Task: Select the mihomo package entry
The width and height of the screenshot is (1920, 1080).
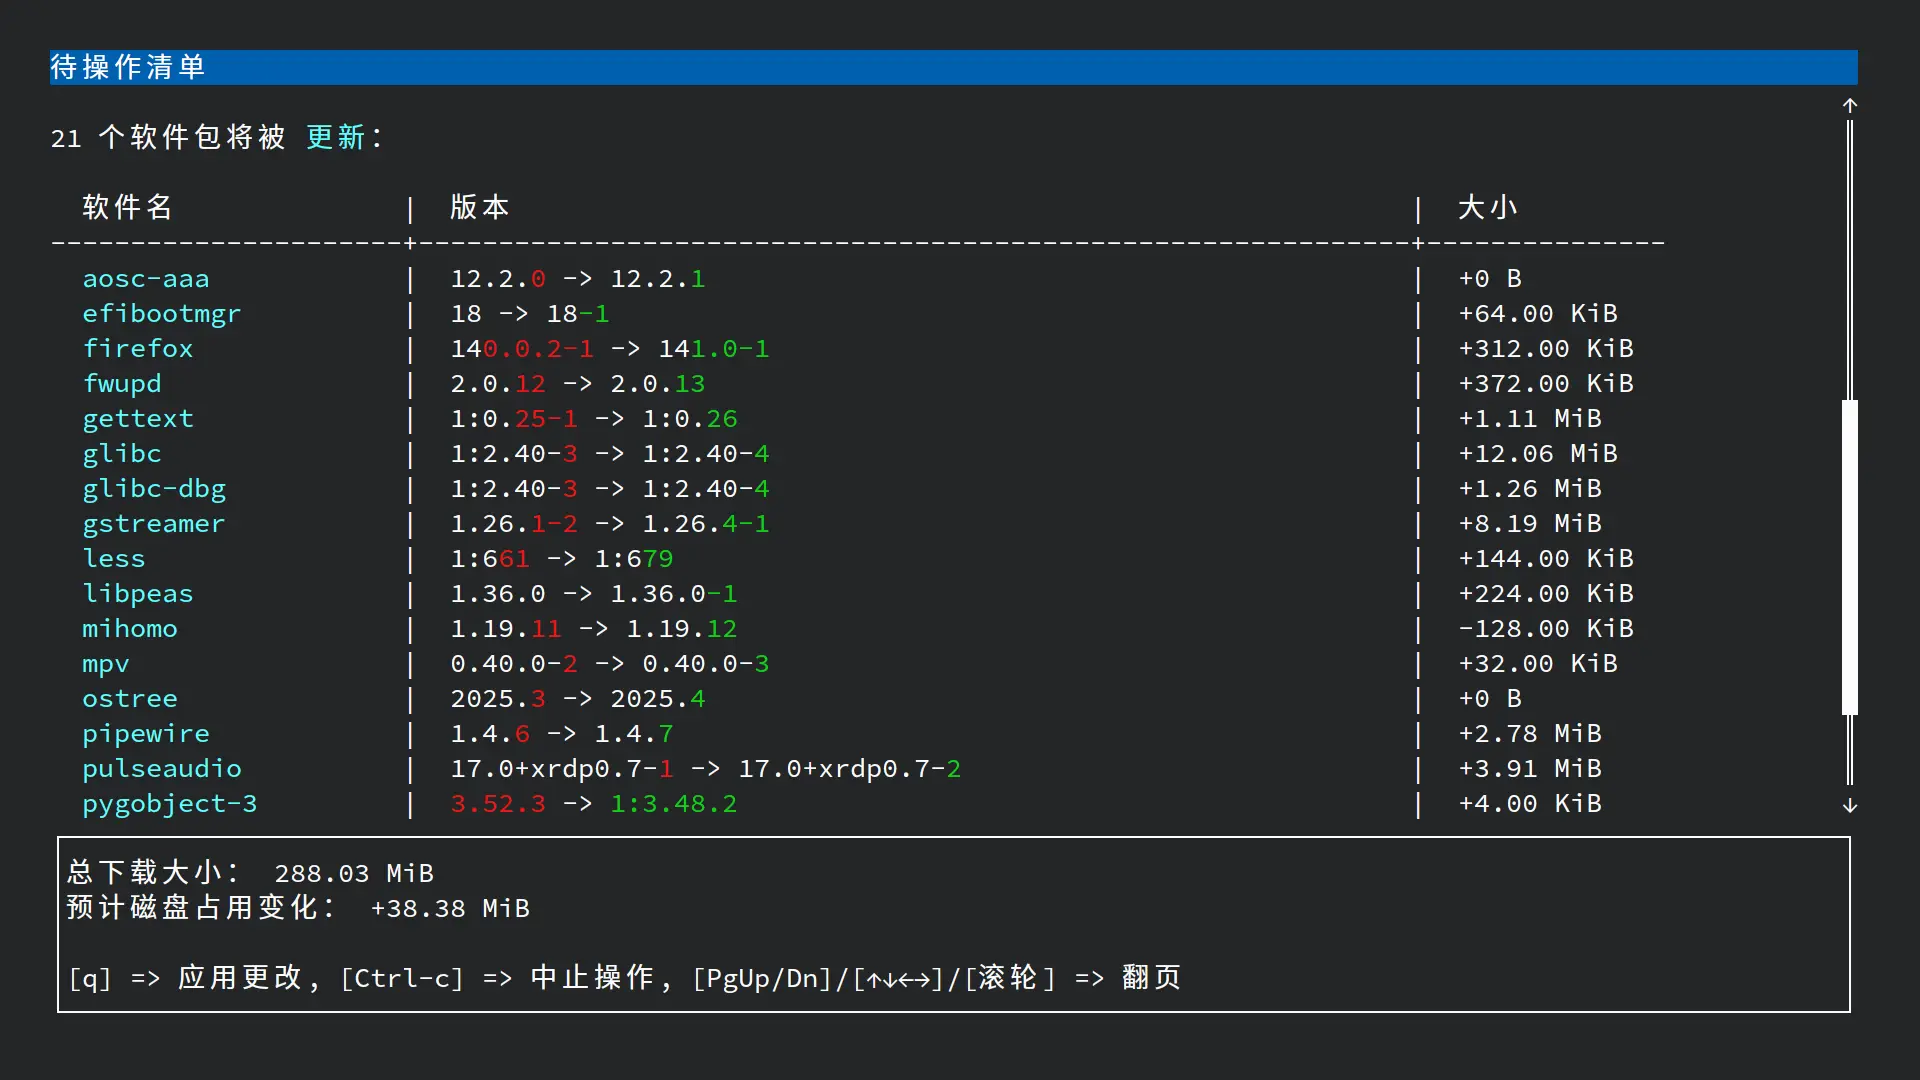Action: (x=130, y=628)
